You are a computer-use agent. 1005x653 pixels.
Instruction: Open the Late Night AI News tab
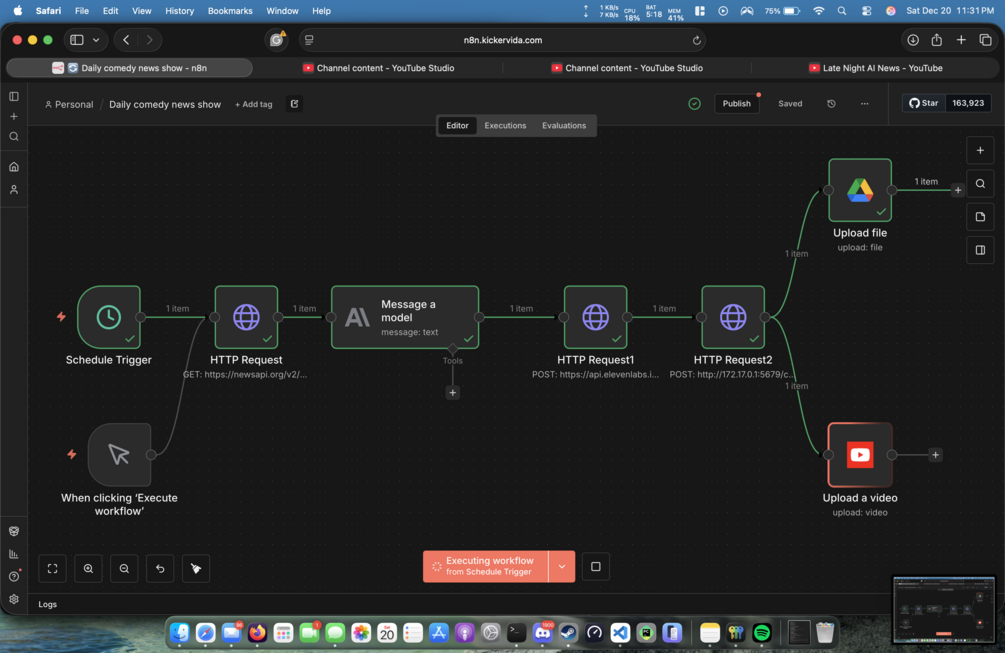click(x=876, y=68)
